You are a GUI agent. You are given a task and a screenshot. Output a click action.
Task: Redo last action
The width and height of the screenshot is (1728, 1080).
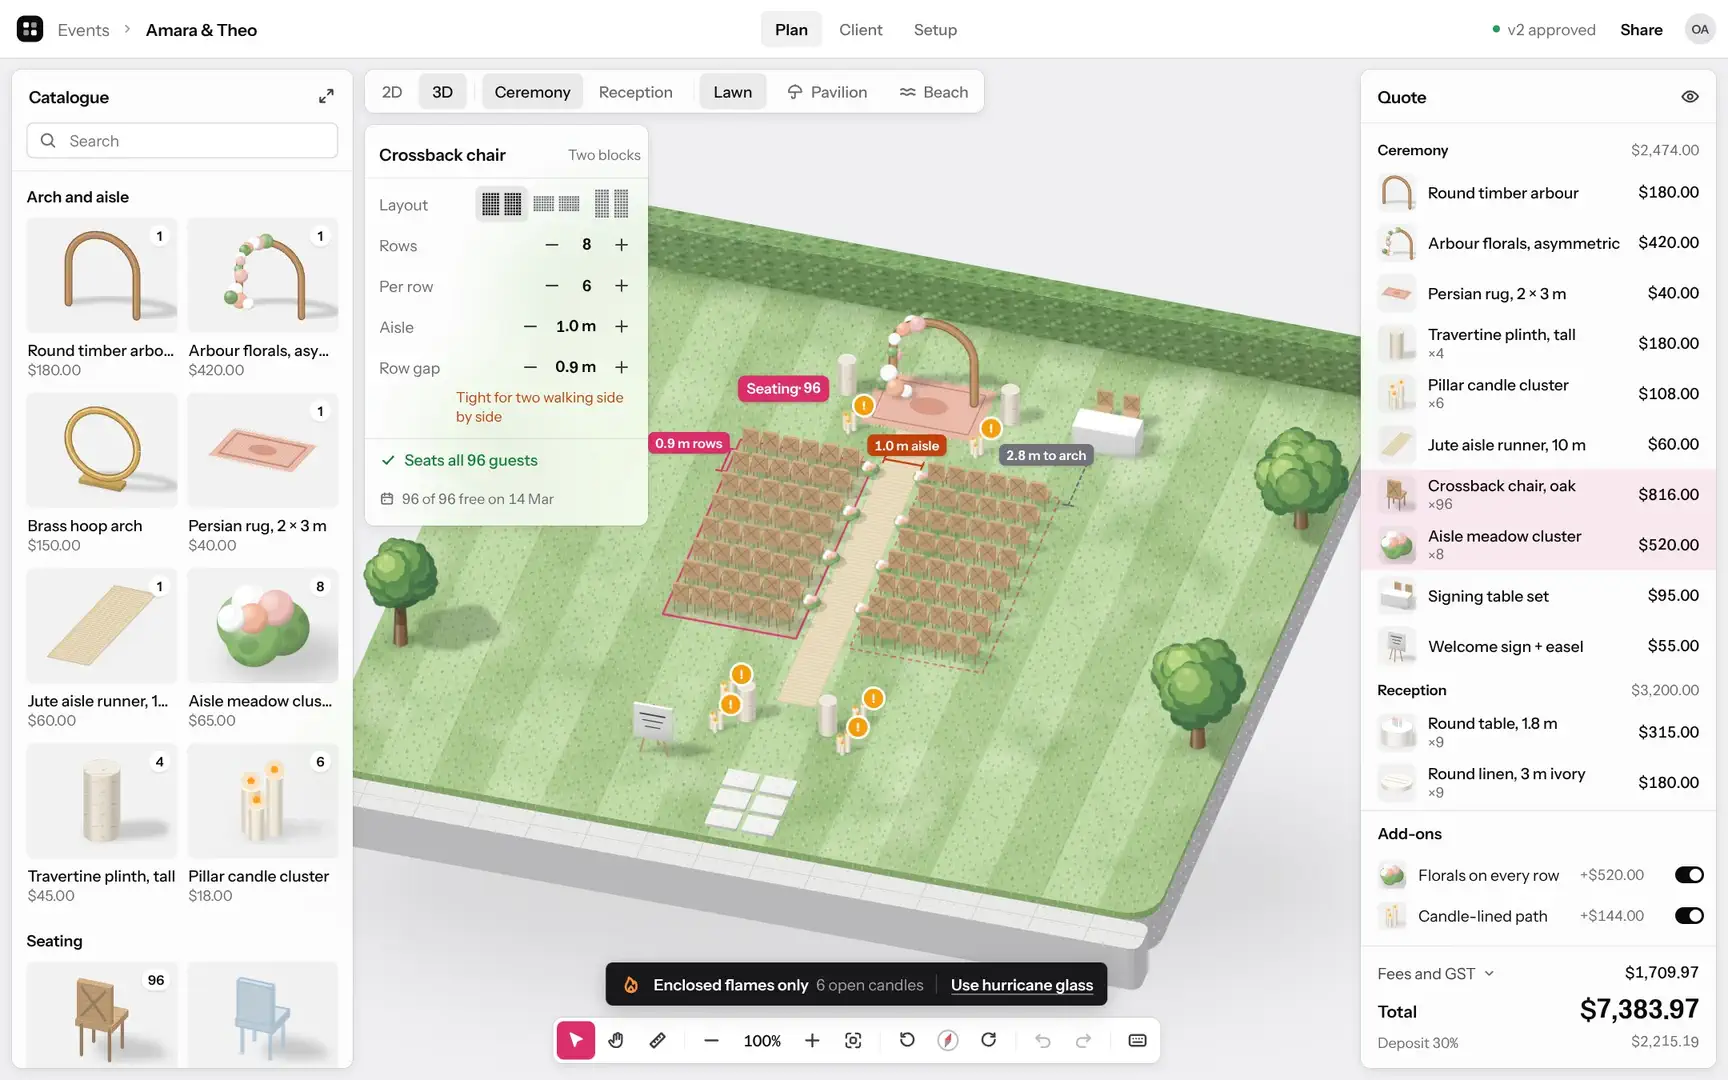tap(1083, 1040)
